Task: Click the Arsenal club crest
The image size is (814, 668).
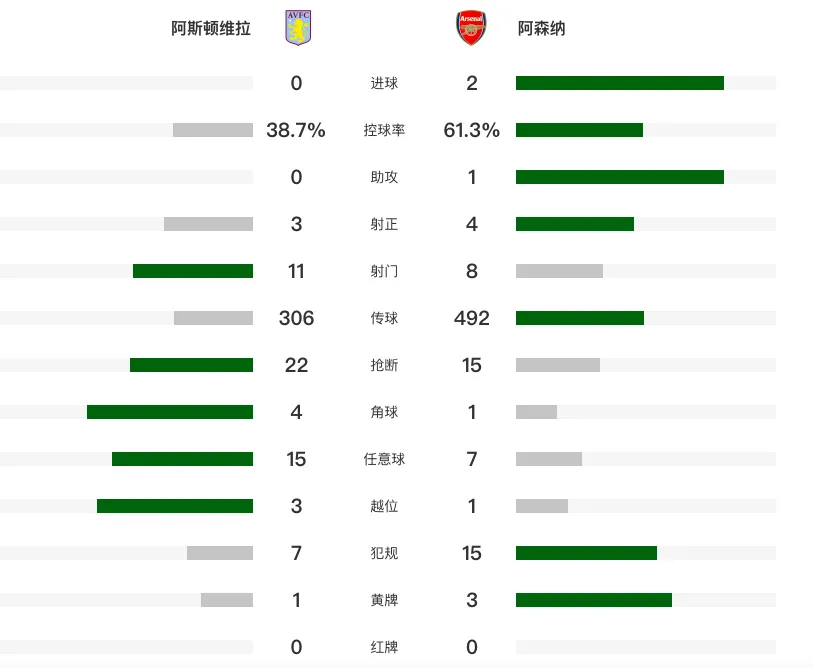Action: tap(471, 28)
